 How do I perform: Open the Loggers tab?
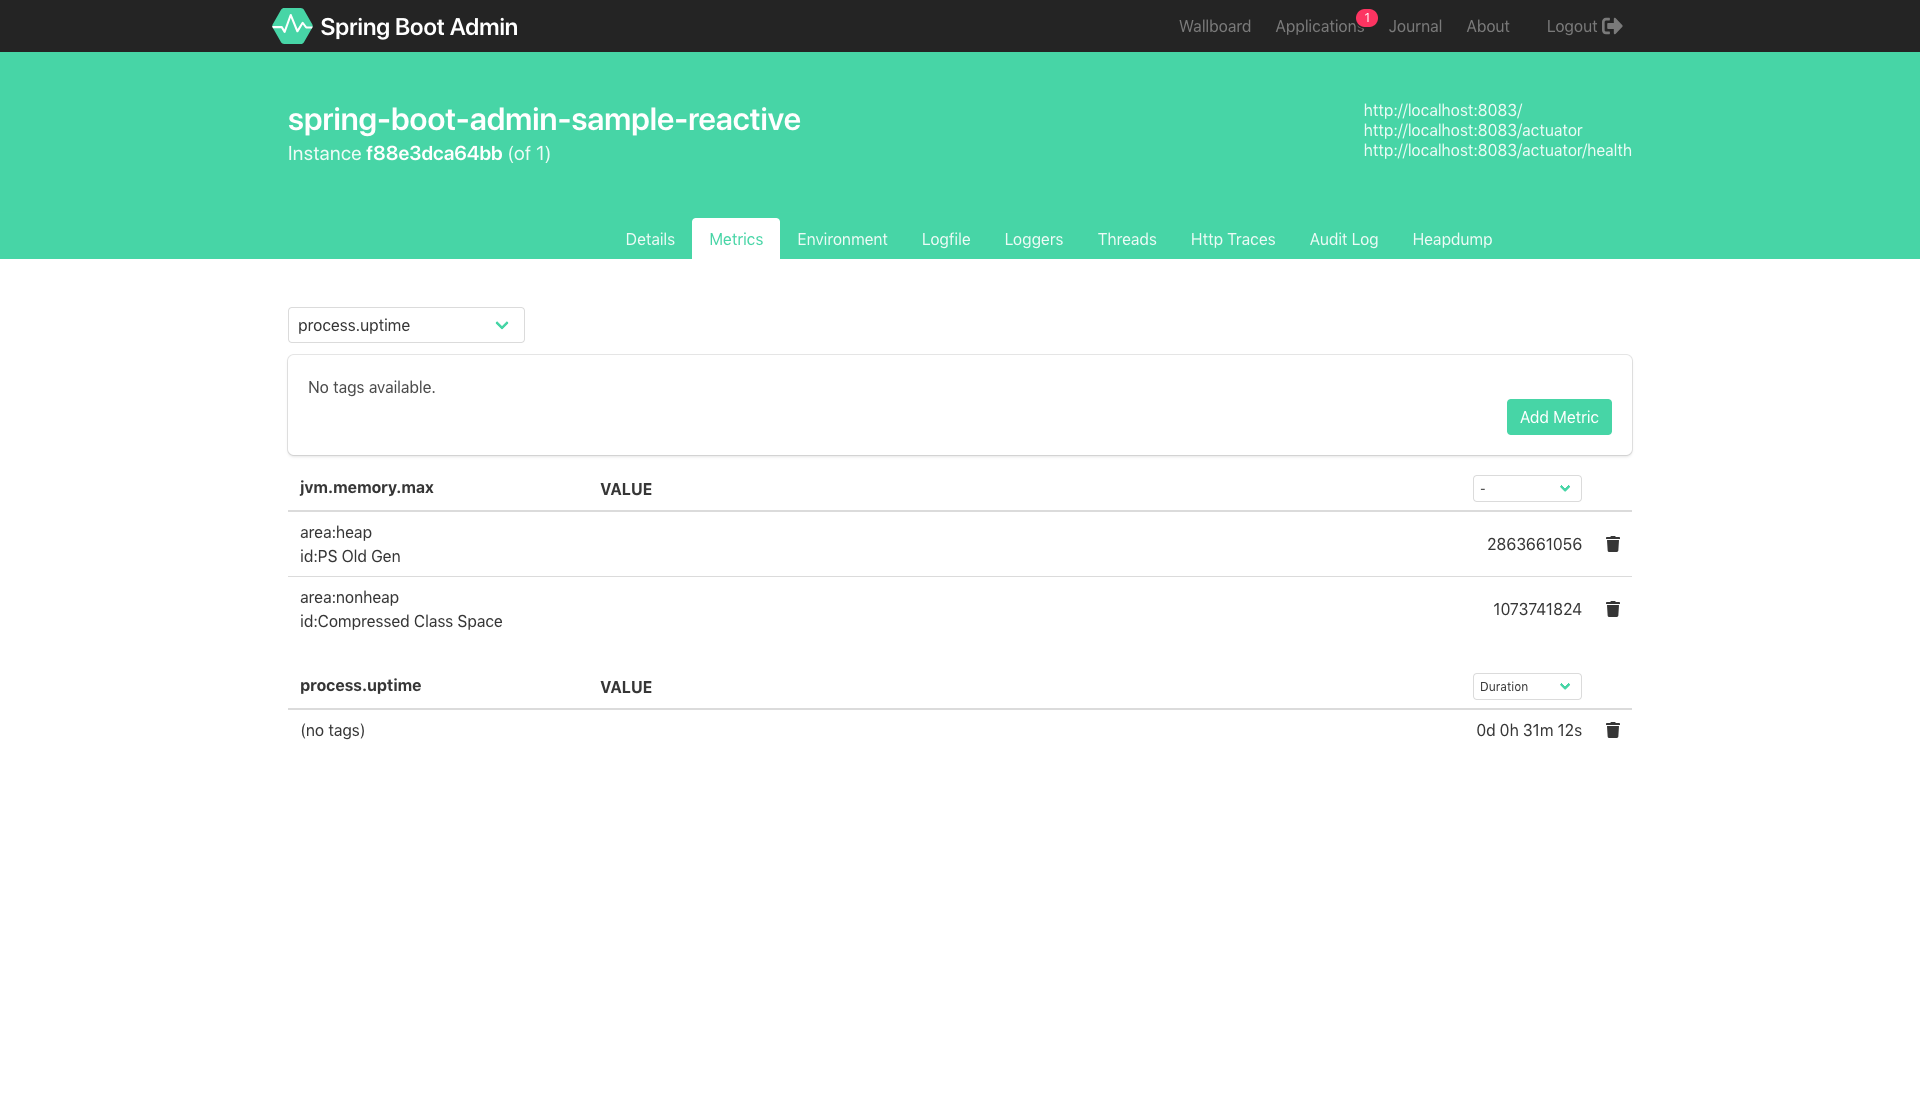(x=1034, y=239)
